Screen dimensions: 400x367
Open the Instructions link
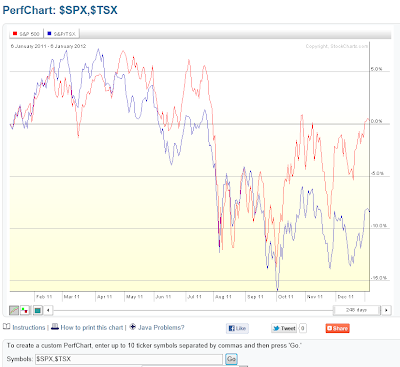[x=29, y=328]
